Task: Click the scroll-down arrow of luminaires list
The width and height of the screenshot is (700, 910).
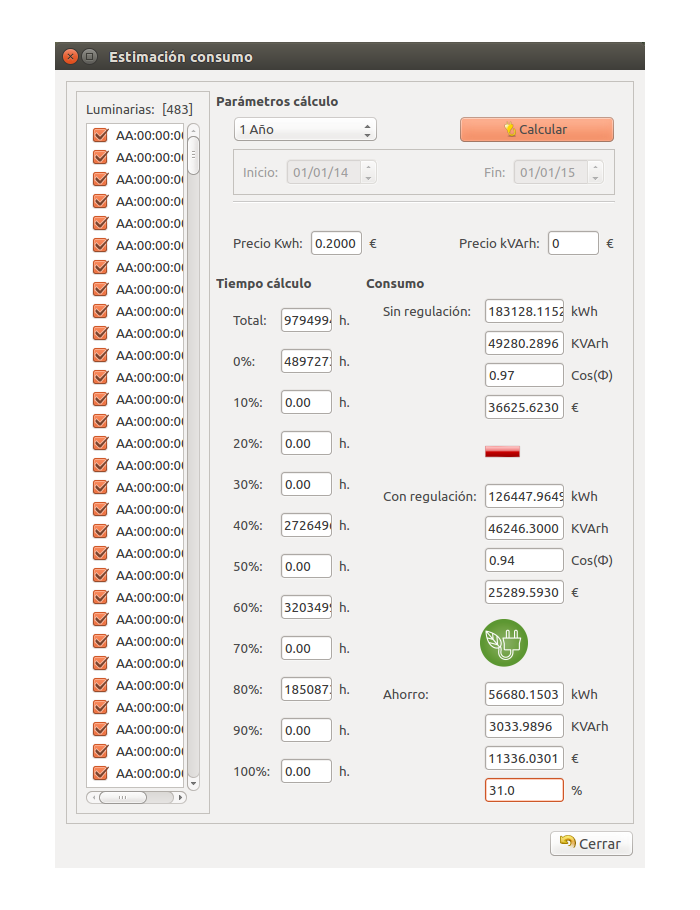Action: [193, 783]
